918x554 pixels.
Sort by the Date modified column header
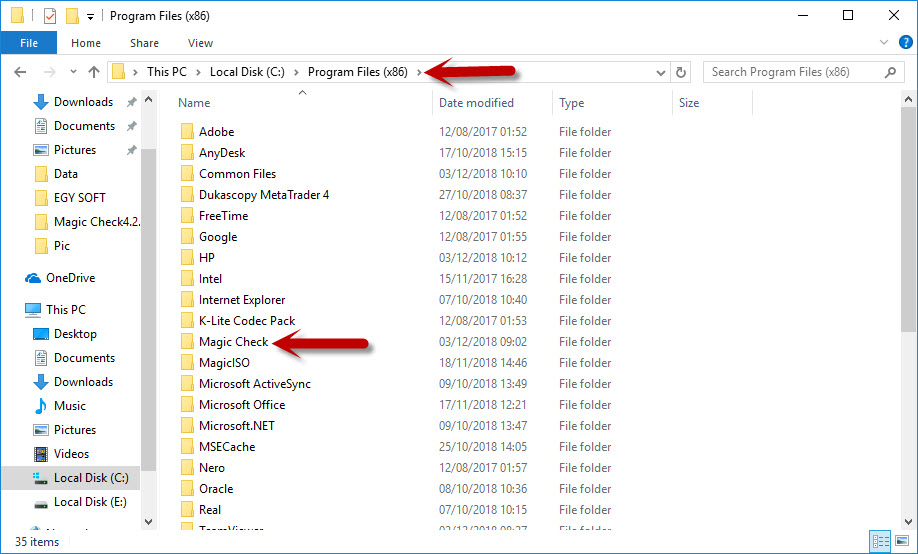click(x=476, y=103)
